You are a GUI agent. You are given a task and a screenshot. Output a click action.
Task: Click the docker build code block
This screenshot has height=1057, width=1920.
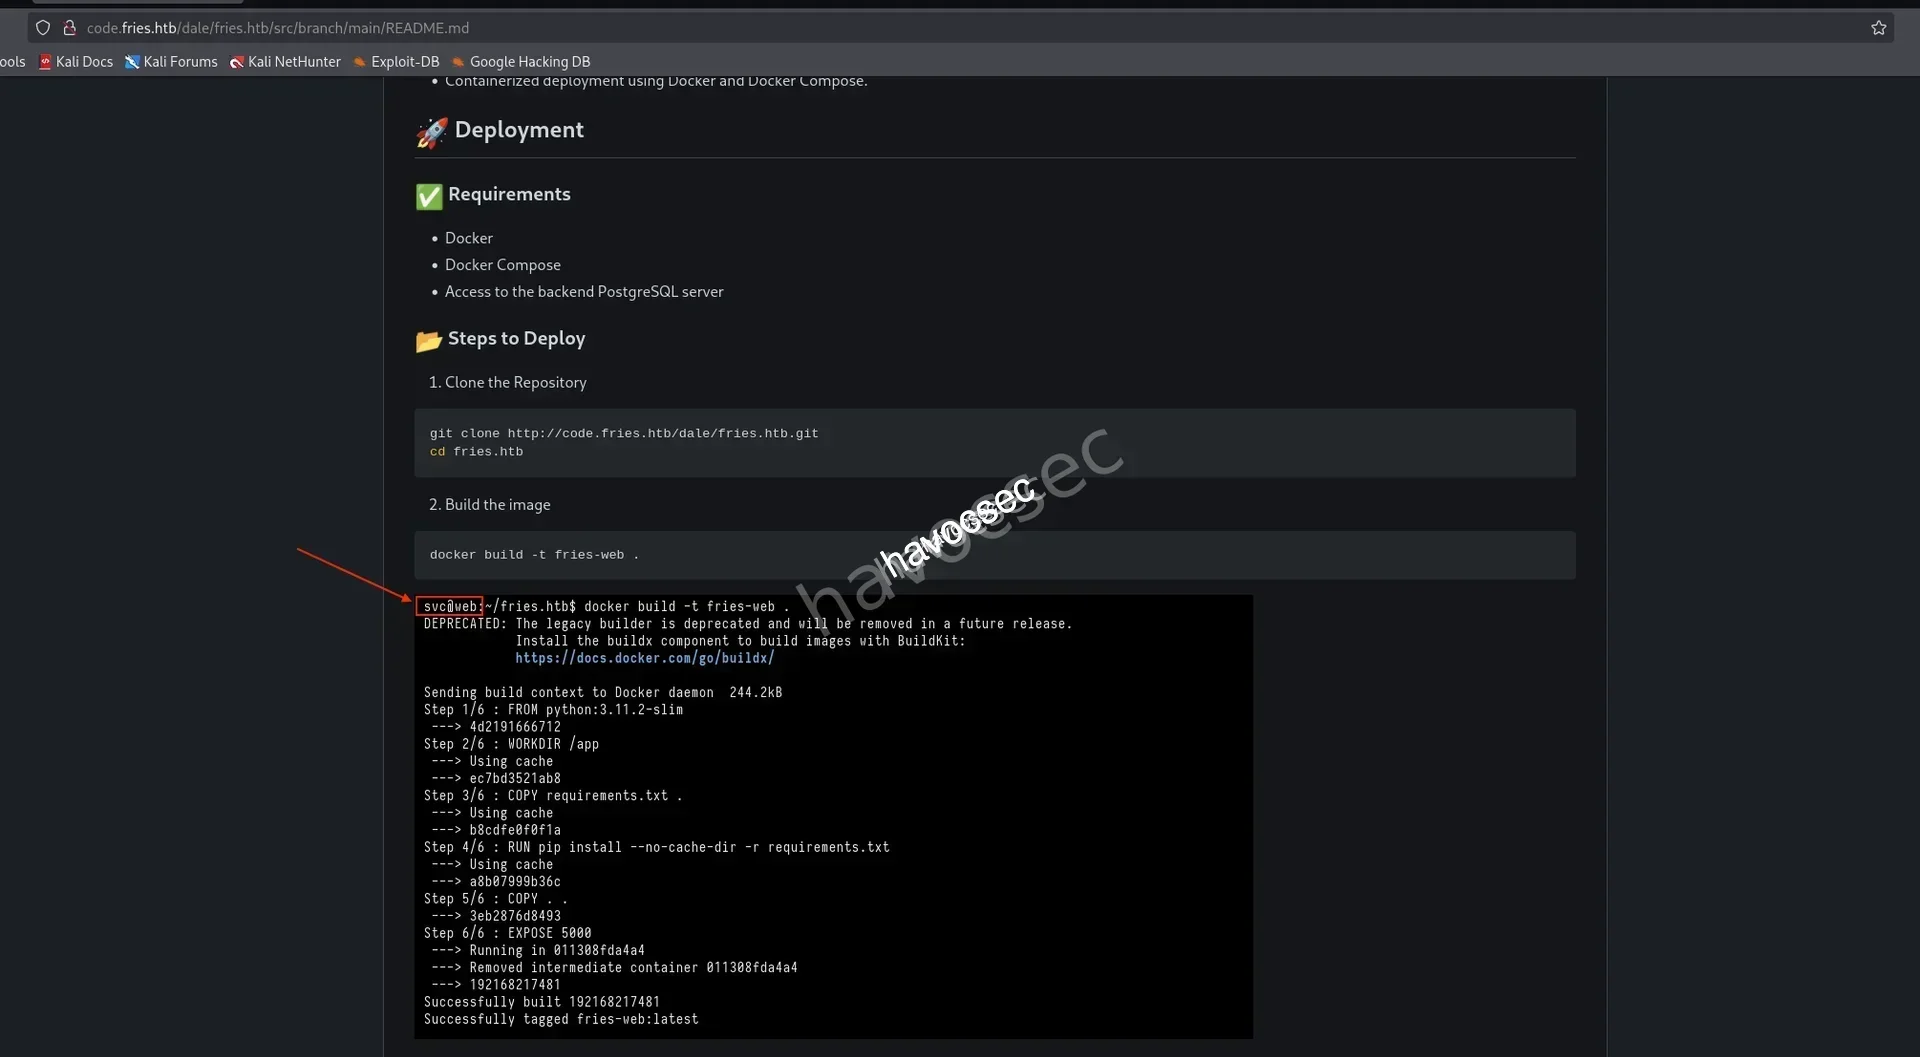(995, 555)
